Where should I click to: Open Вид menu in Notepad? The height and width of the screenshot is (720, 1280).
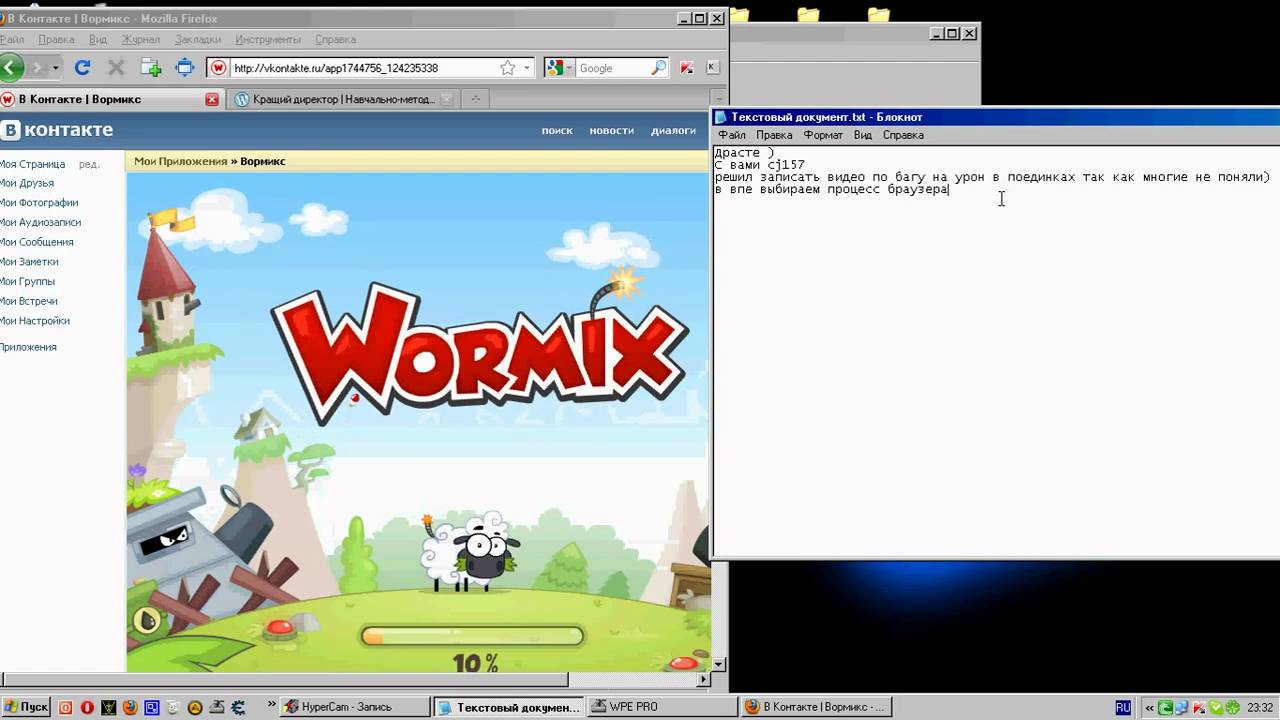863,135
